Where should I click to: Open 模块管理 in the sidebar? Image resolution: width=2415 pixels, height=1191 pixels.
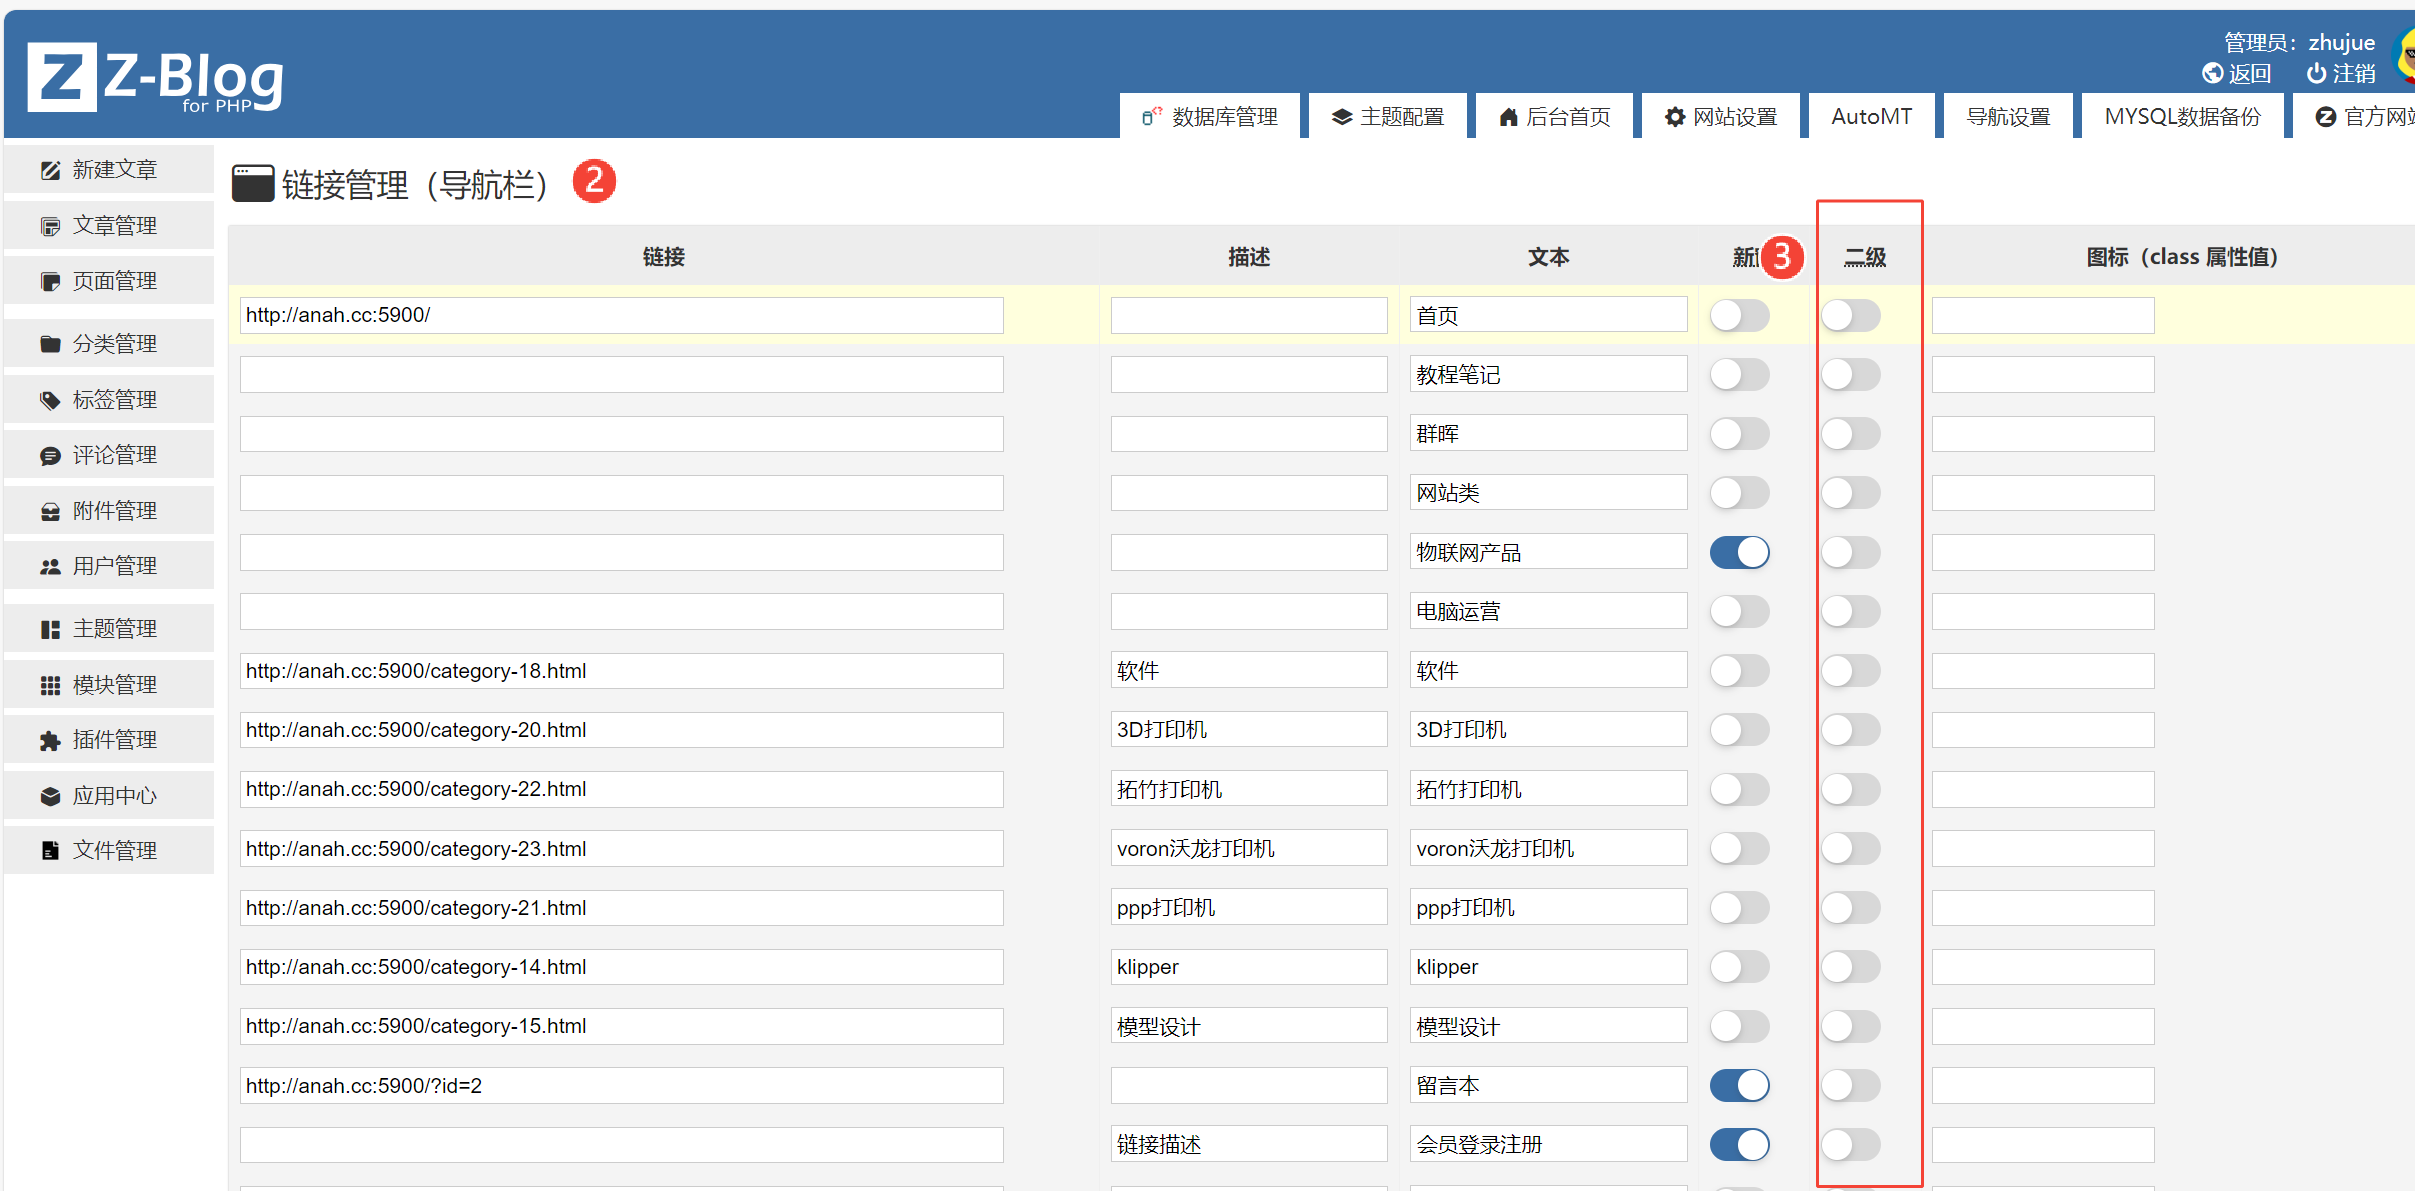coord(109,685)
